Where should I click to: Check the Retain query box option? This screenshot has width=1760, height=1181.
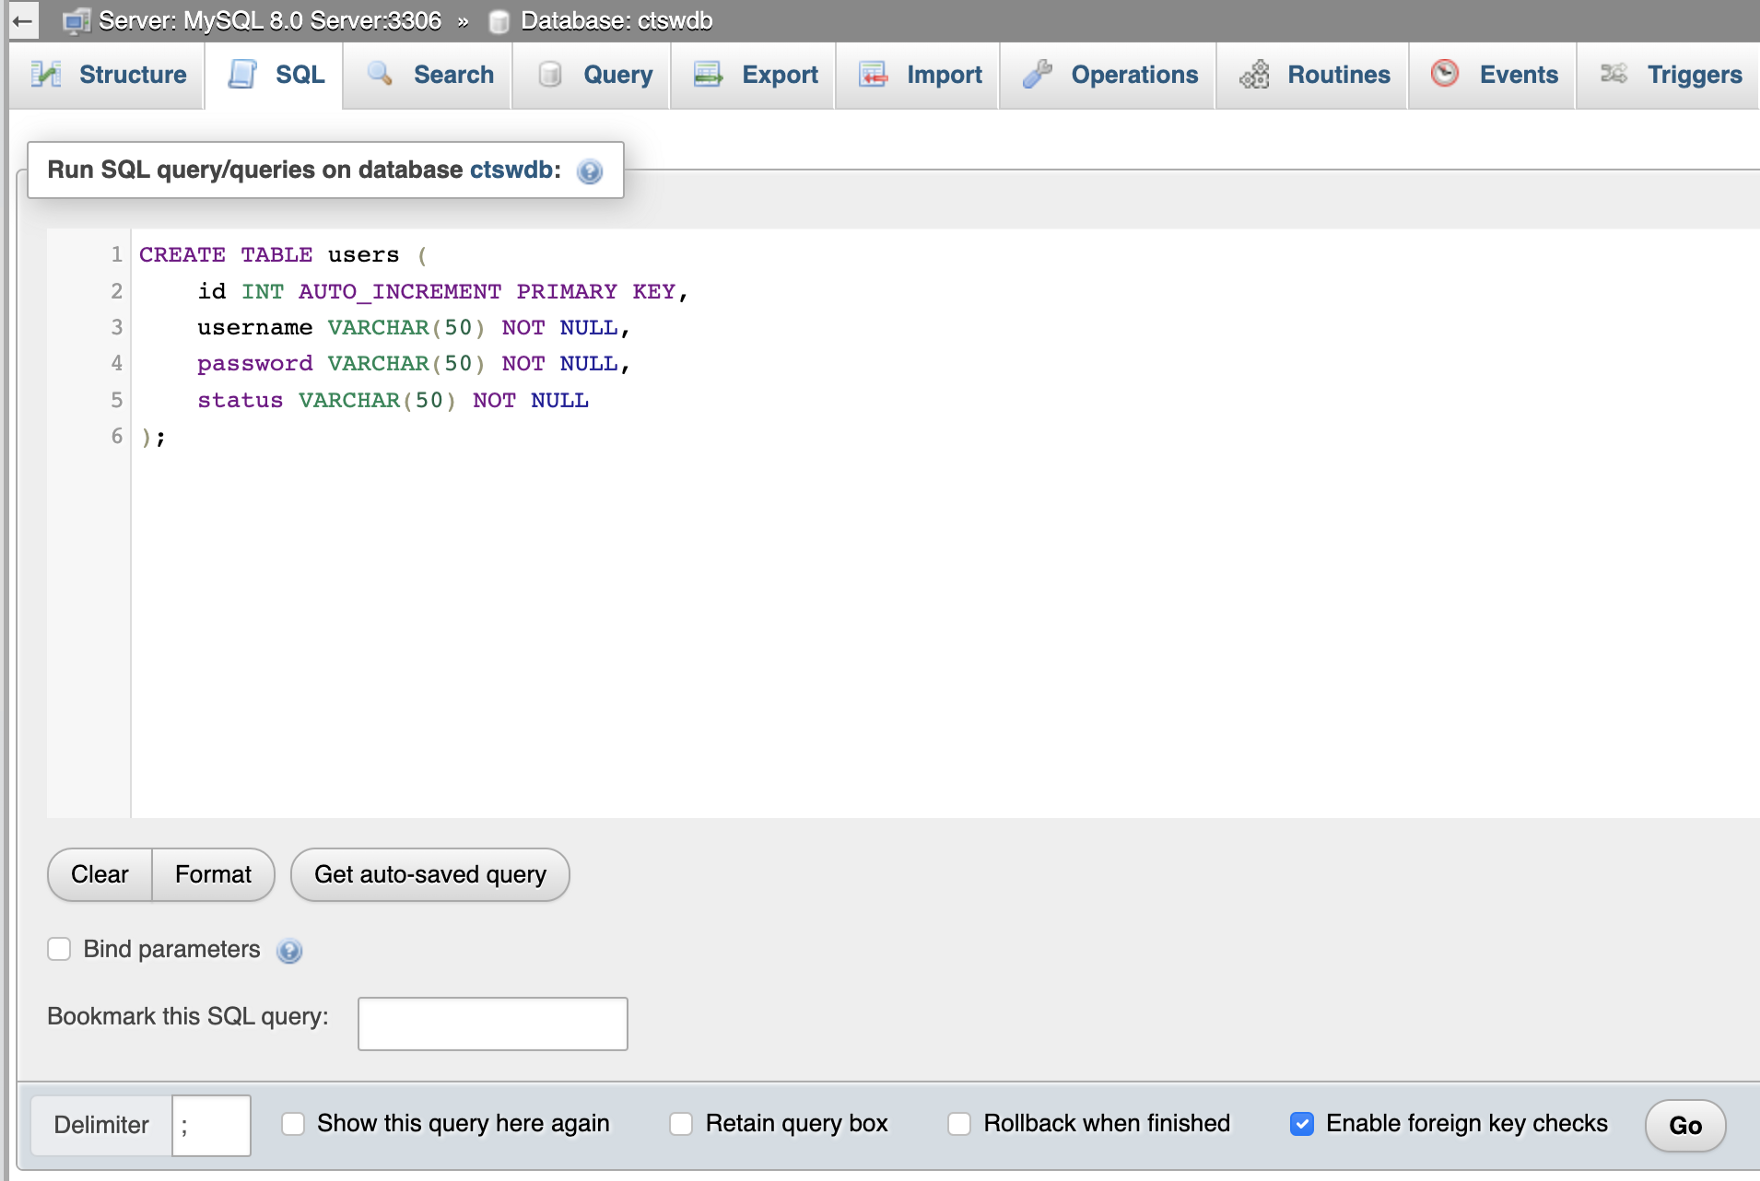click(681, 1123)
